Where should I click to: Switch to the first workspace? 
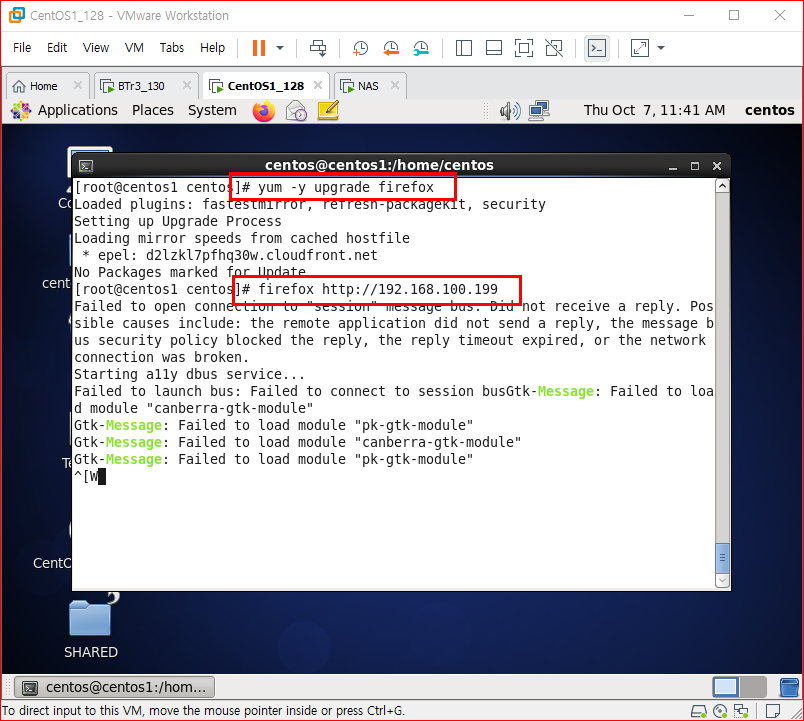tap(726, 687)
